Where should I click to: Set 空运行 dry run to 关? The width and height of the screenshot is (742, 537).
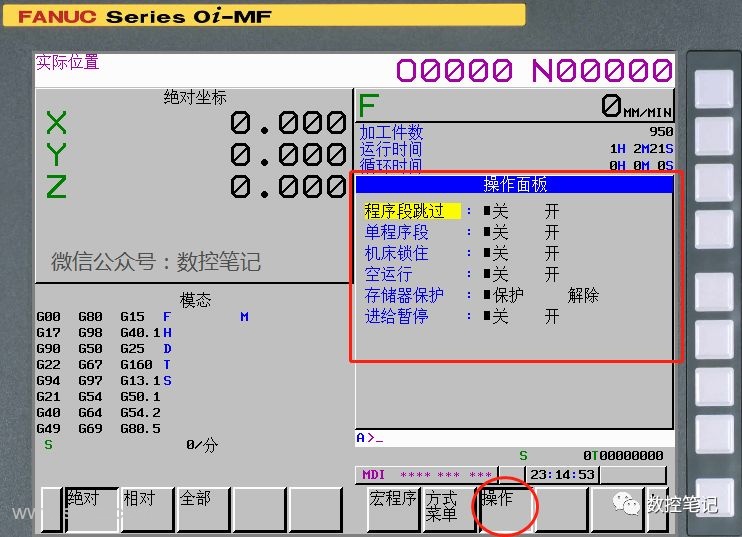[x=496, y=274]
